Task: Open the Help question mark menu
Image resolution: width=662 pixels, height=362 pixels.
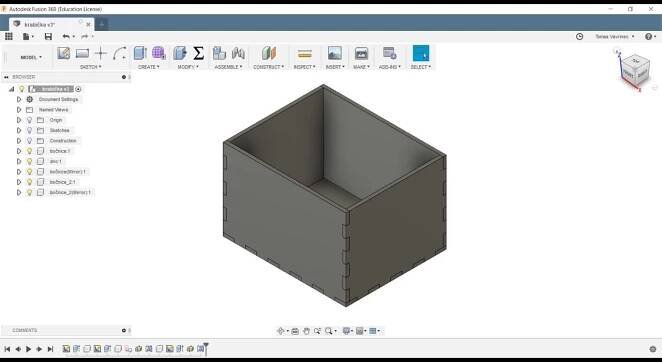Action: 650,37
